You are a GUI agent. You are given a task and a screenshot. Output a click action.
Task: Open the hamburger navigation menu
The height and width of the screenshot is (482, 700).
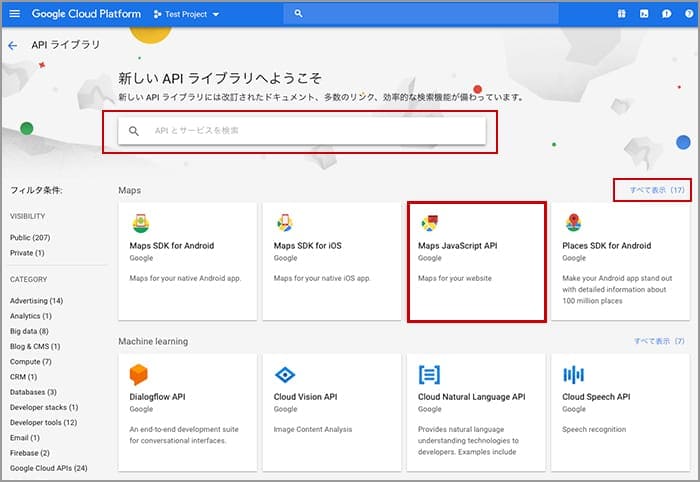pyautogui.click(x=14, y=14)
